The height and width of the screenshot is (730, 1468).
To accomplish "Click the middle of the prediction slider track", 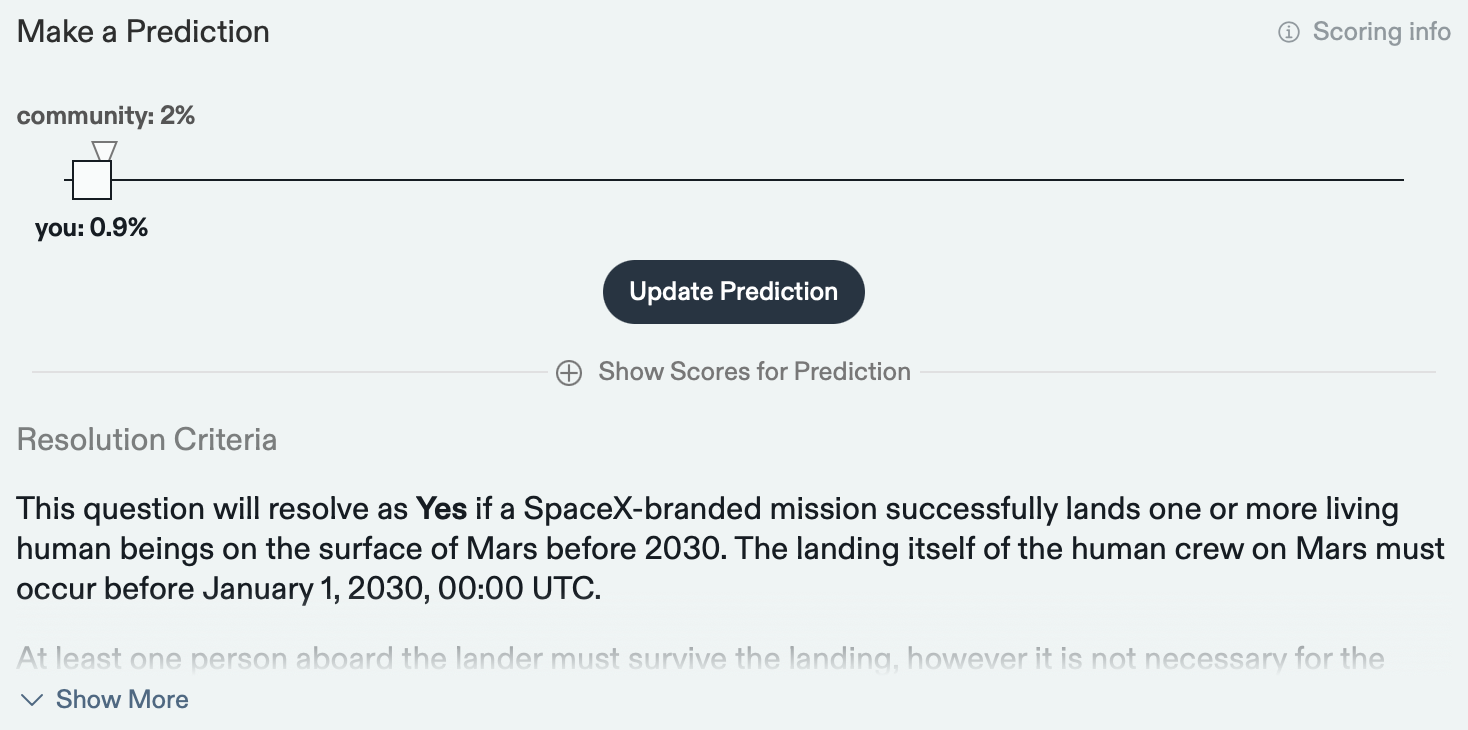I will click(735, 180).
